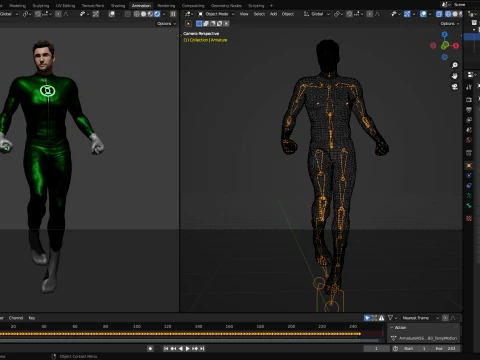Switch to the Shading workspace tab
Viewport: 480px width, 360px height.
click(118, 6)
